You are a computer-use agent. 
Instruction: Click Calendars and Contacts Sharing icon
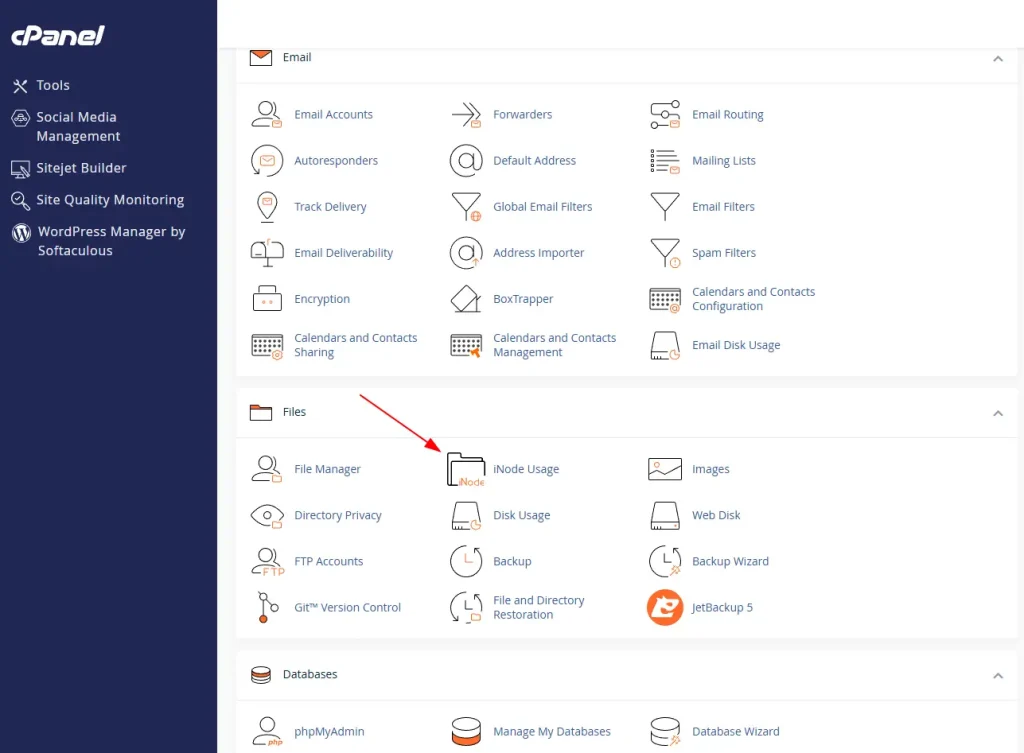[266, 345]
